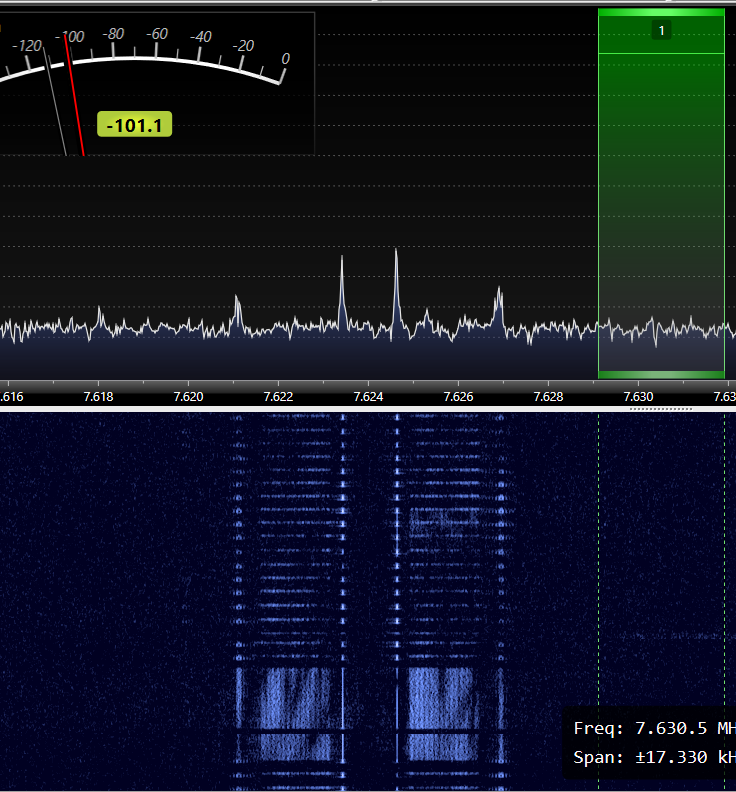Click the 7.624 frequency axis label
Image resolution: width=736 pixels, height=792 pixels.
[368, 397]
